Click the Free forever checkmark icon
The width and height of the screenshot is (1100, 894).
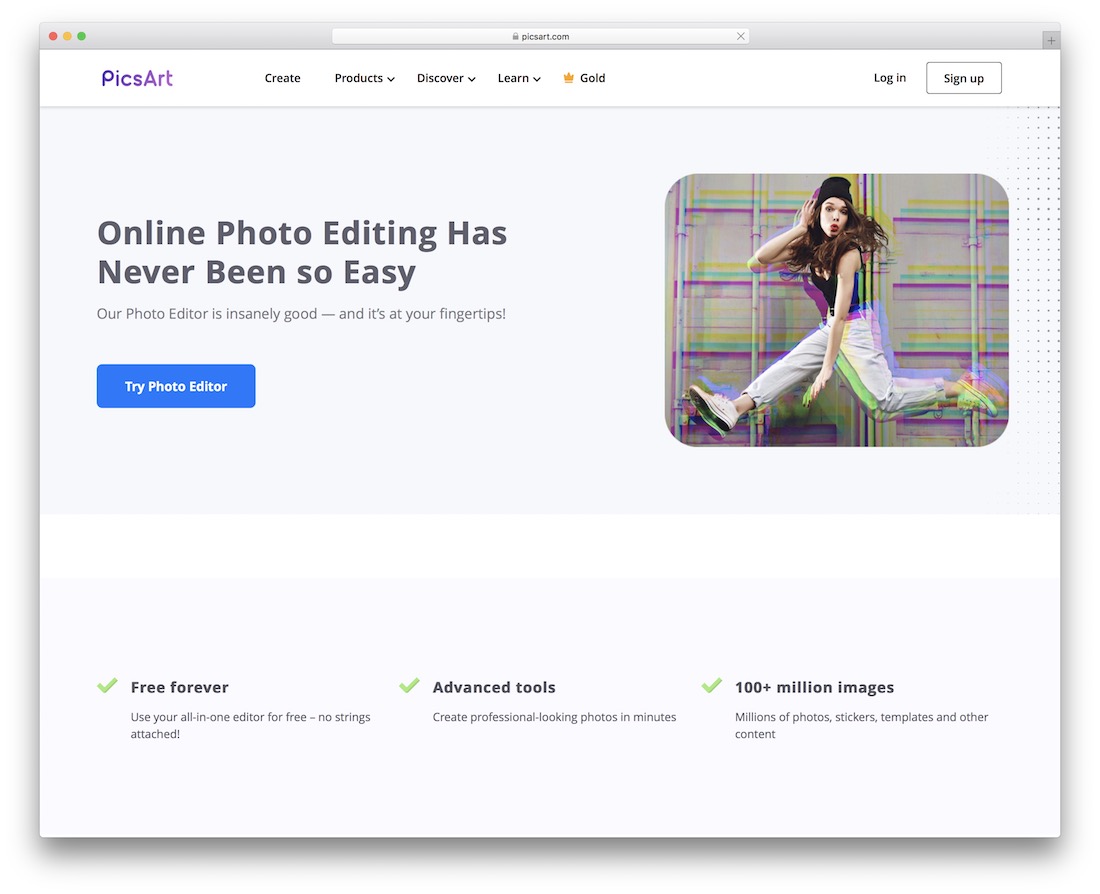pos(107,685)
